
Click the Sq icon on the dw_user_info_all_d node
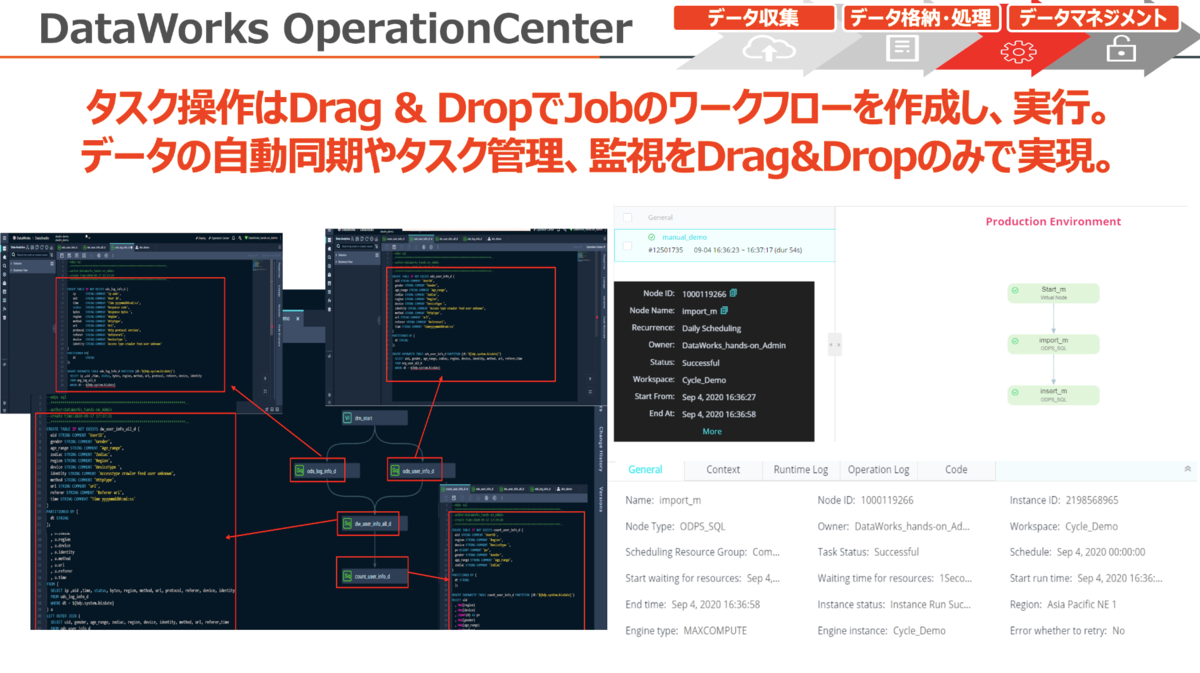[346, 523]
